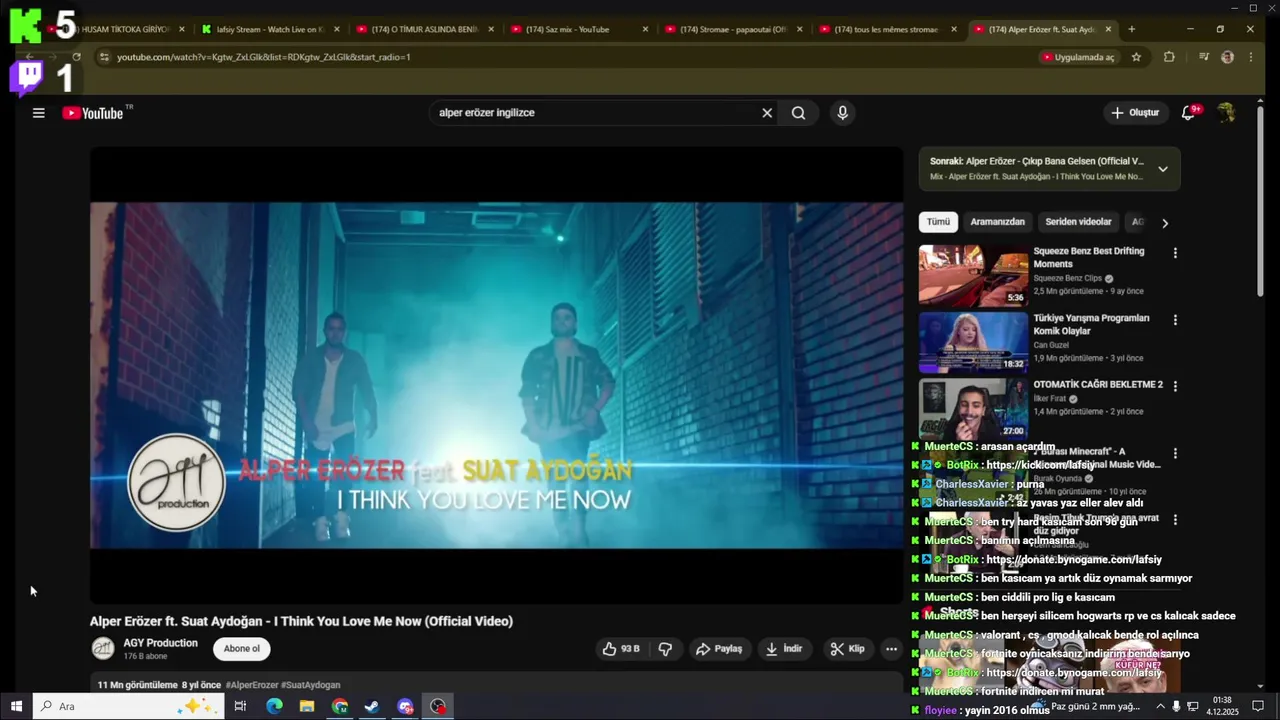Expand the Sonraki mix playlist panel
Image resolution: width=1280 pixels, height=720 pixels.
tap(1162, 169)
